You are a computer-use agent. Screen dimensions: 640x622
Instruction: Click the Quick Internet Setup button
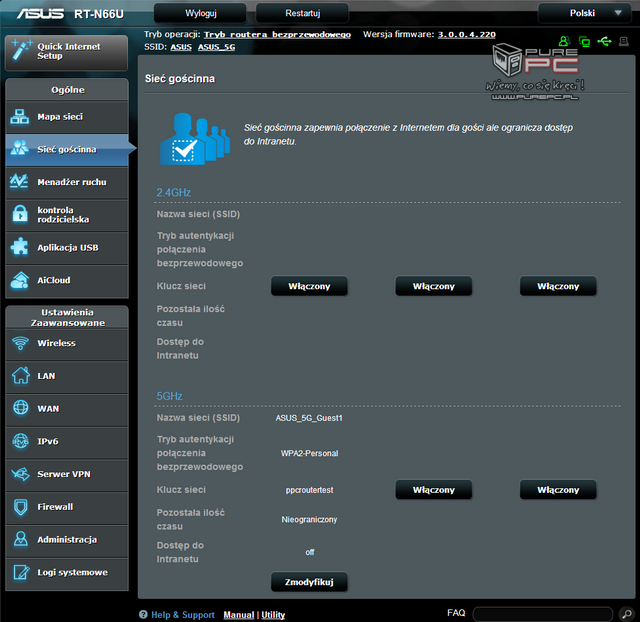click(x=67, y=53)
